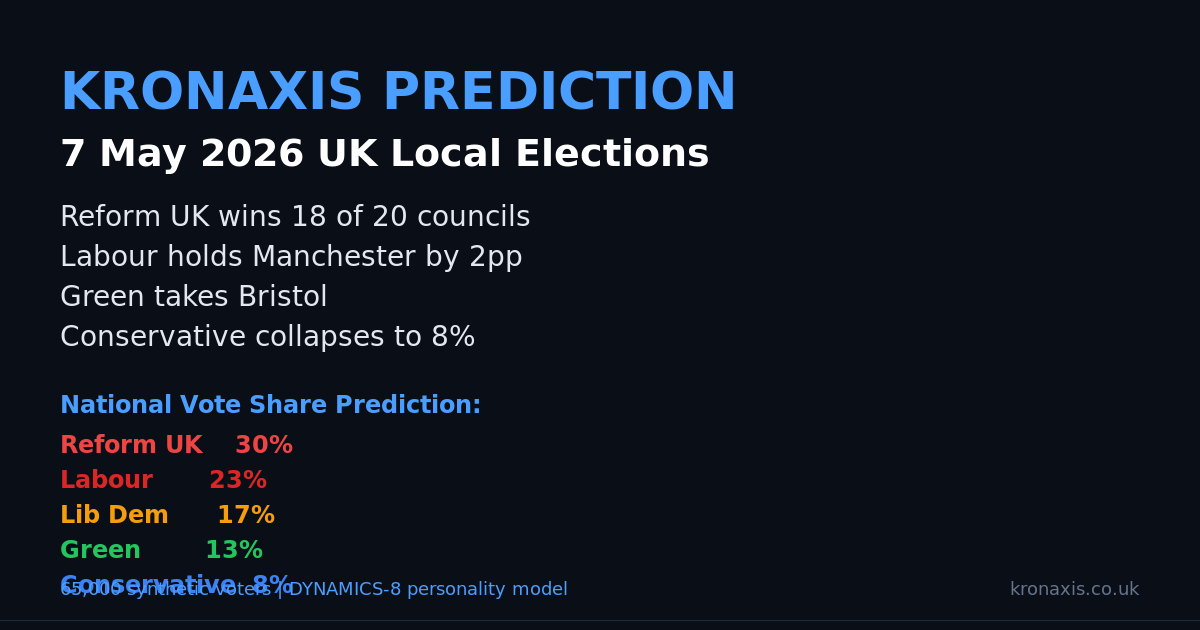Click the red Reform UK vote share label

pyautogui.click(x=131, y=446)
